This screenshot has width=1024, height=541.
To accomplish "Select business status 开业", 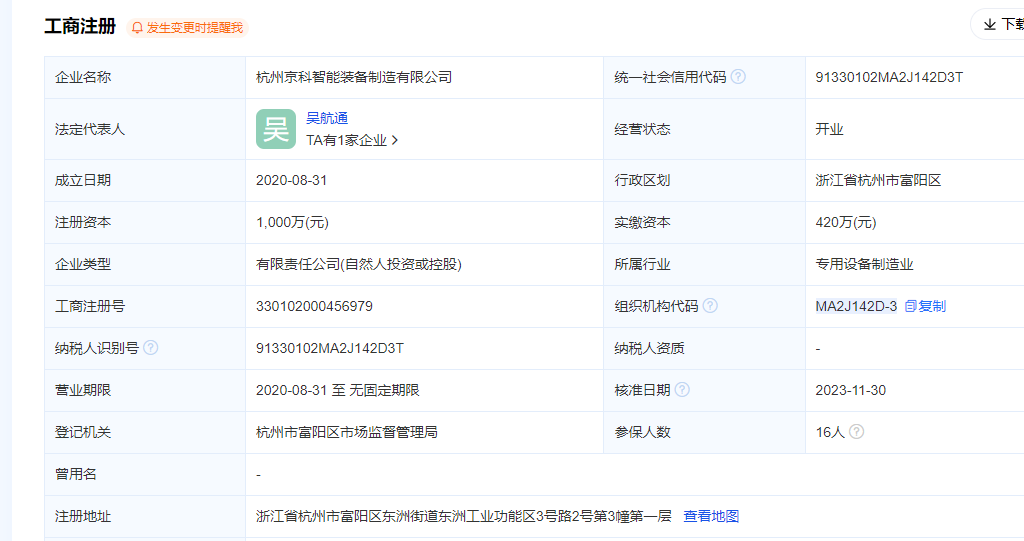I will coord(829,129).
